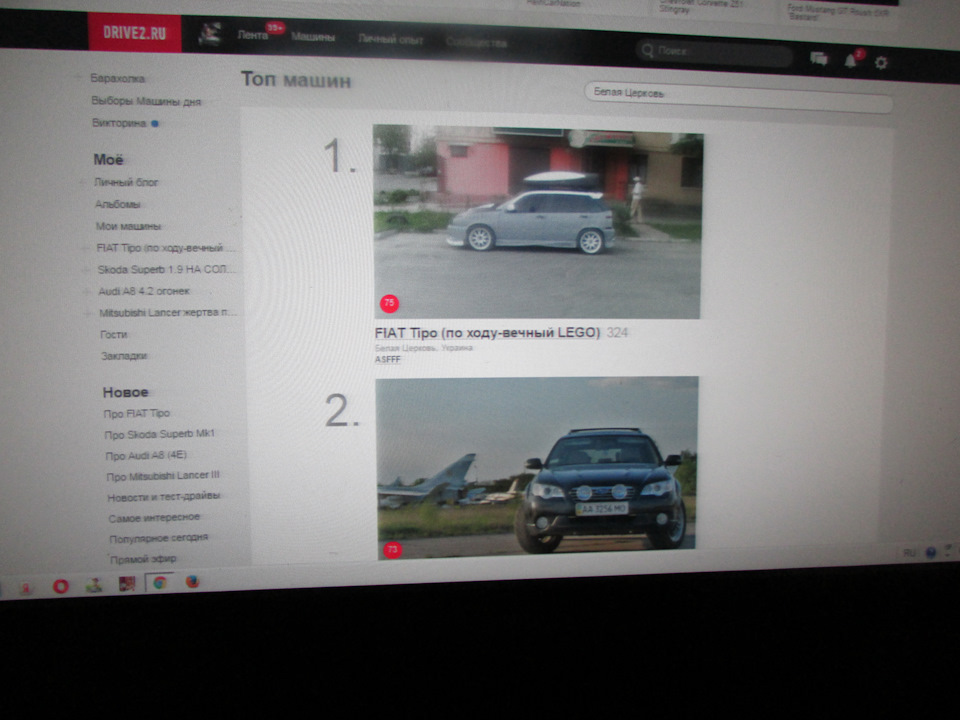960x720 pixels.
Task: Open the Барахолка link
Action: tap(118, 78)
